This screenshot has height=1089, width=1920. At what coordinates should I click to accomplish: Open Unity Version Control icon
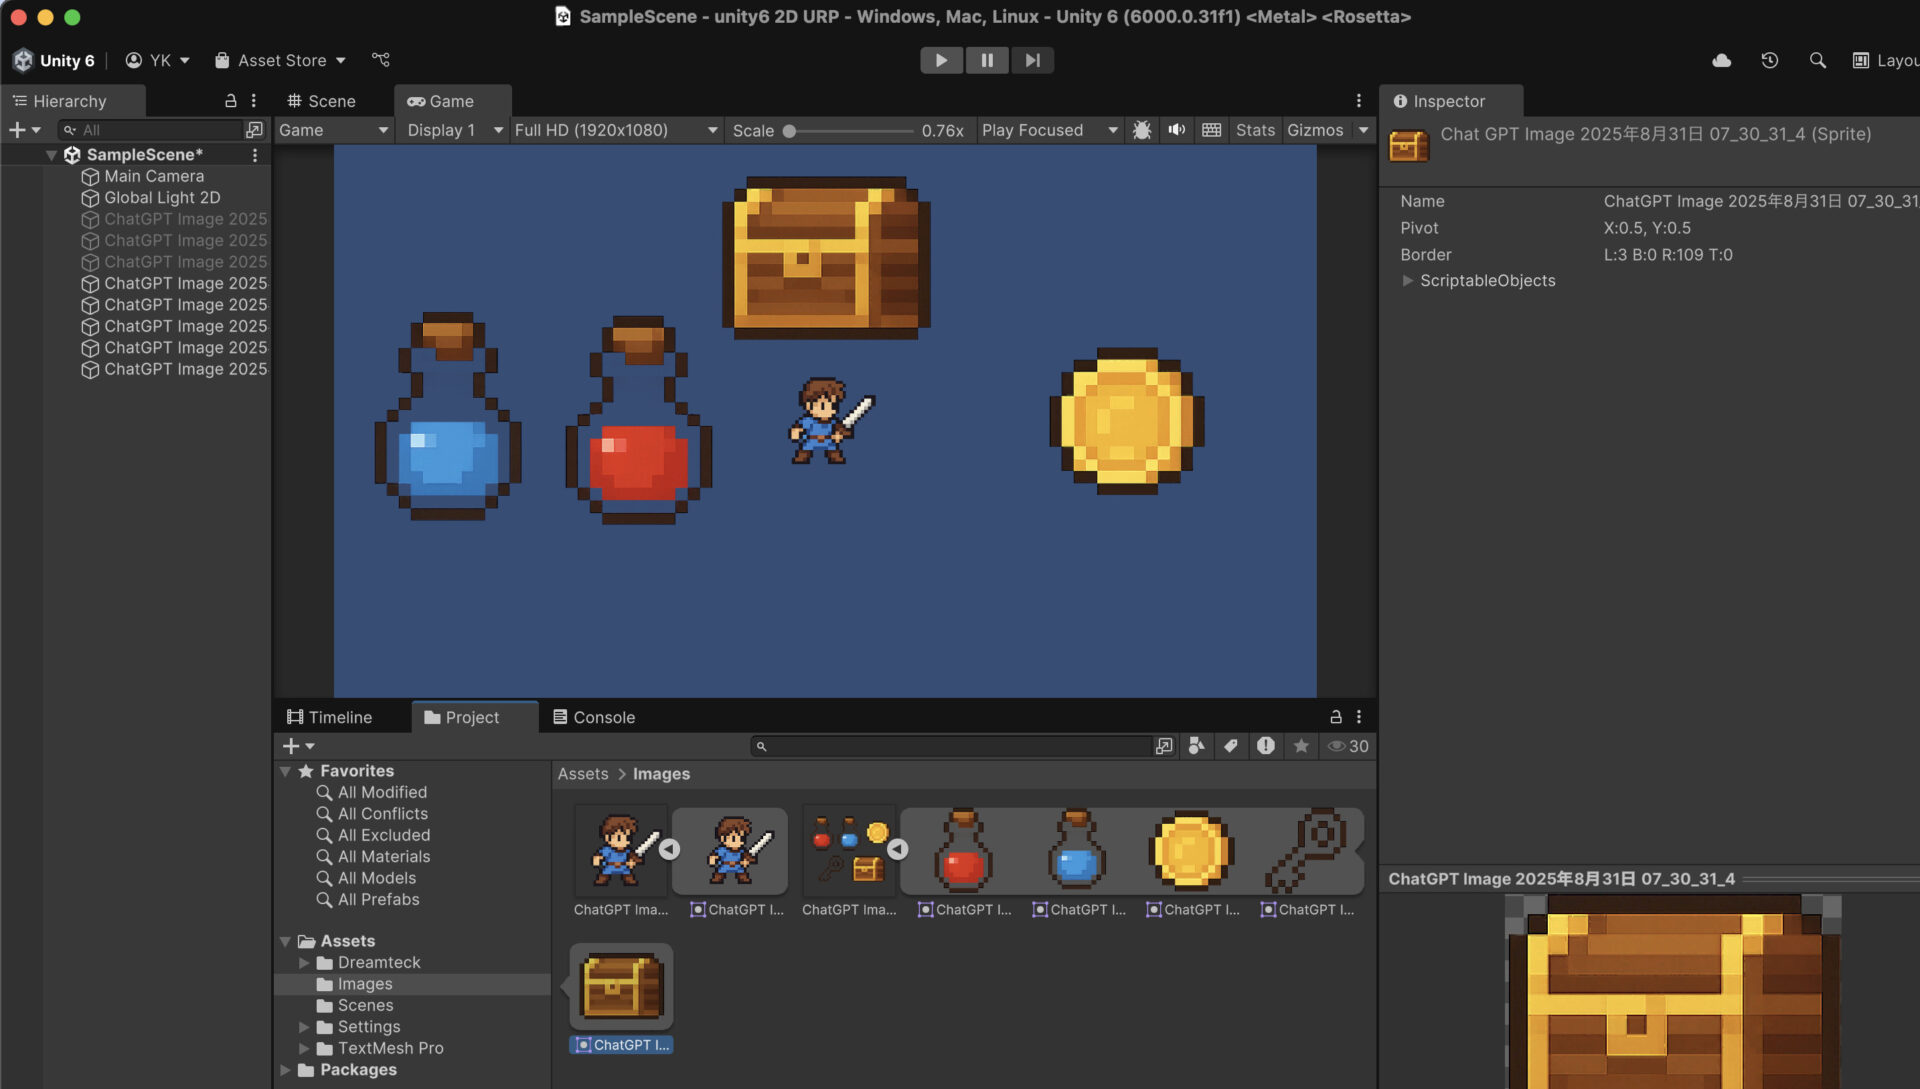(x=381, y=60)
